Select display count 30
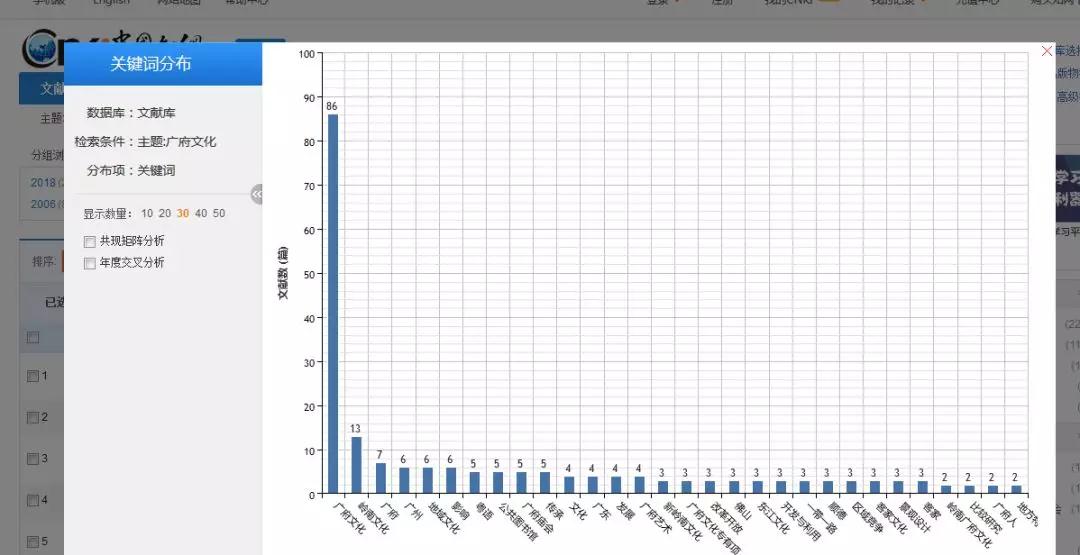Image resolution: width=1080 pixels, height=555 pixels. [183, 213]
